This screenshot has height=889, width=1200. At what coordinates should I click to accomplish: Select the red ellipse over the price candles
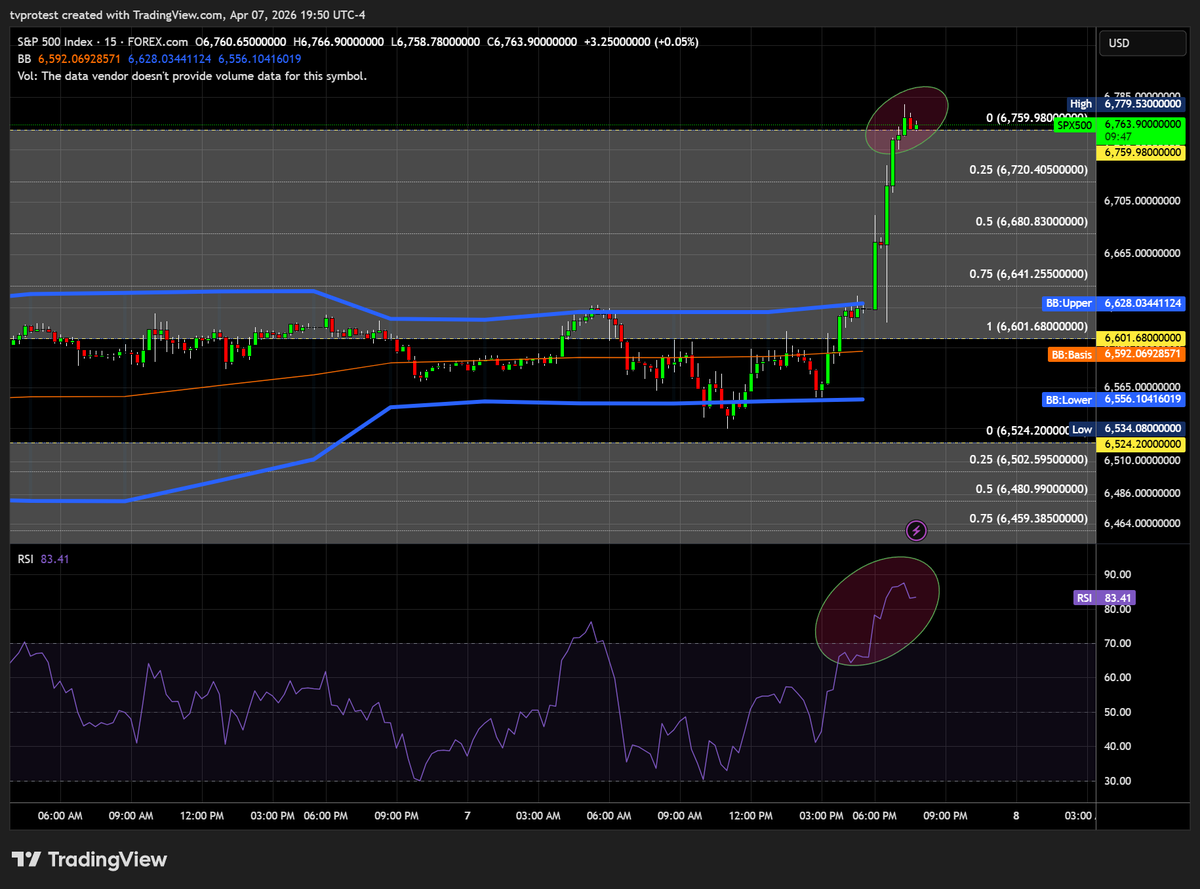(x=904, y=119)
